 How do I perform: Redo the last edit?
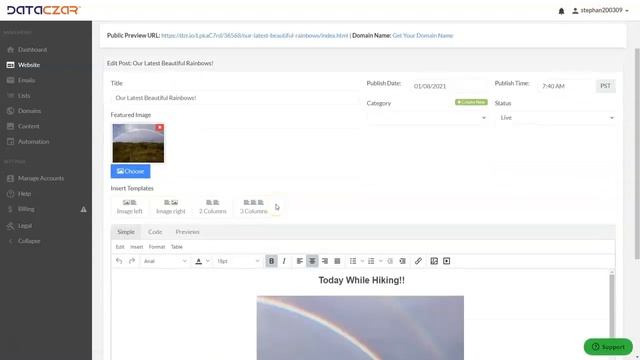tap(132, 261)
